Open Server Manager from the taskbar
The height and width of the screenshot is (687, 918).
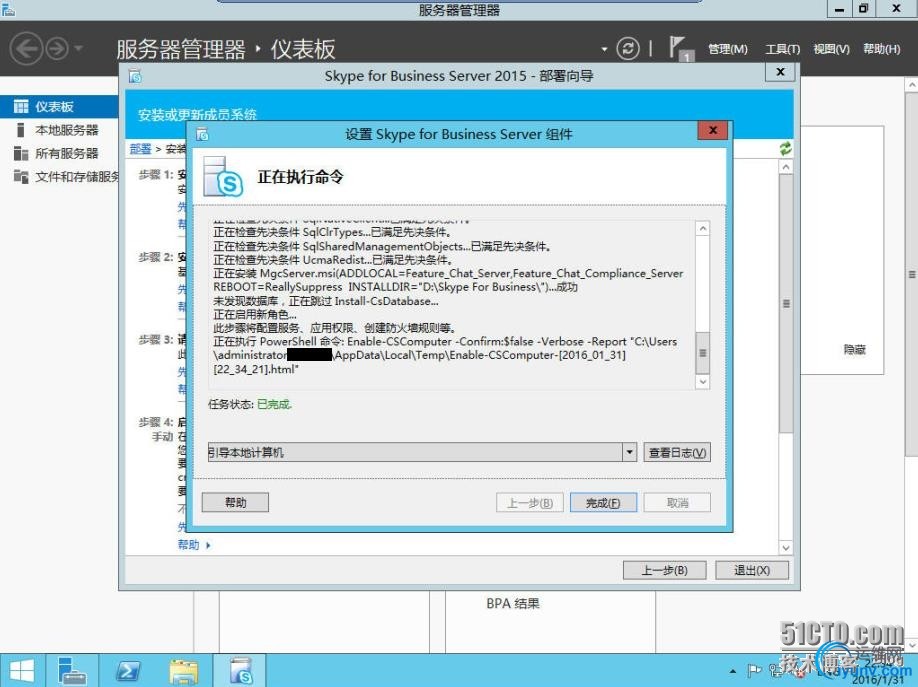point(73,671)
